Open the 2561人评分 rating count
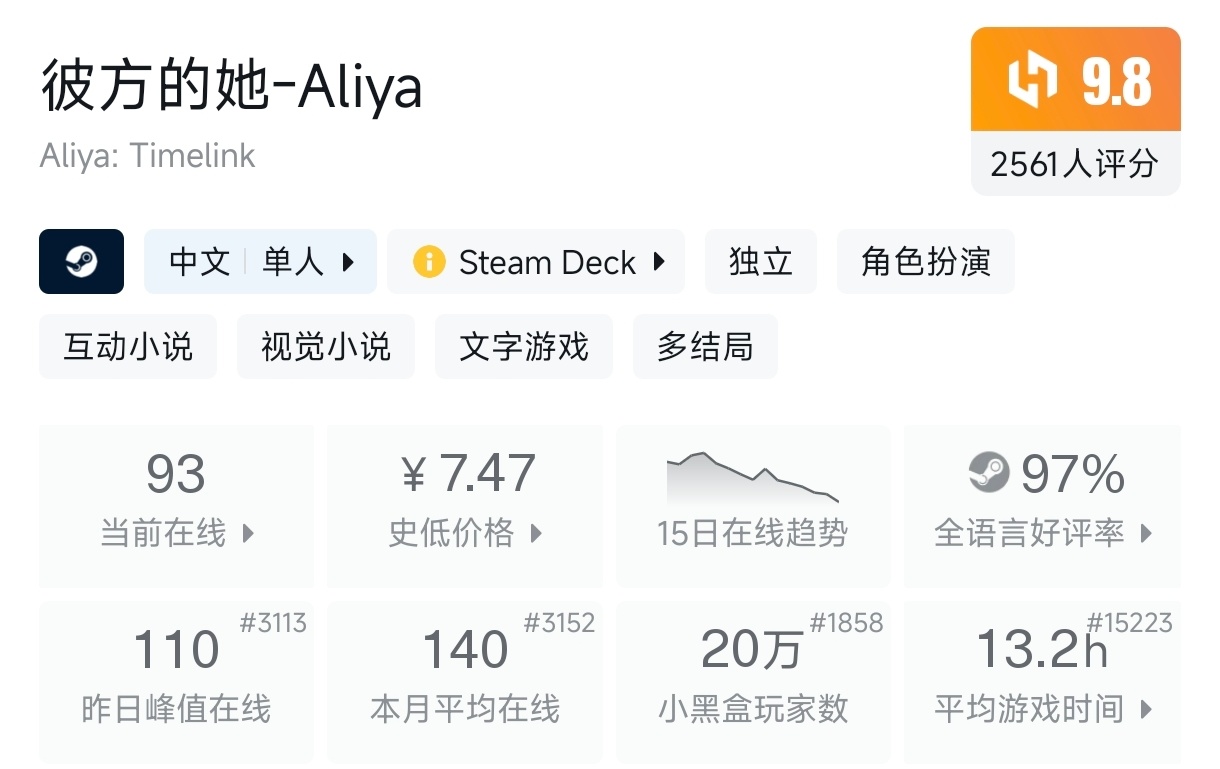1220x769 pixels. coord(1075,164)
